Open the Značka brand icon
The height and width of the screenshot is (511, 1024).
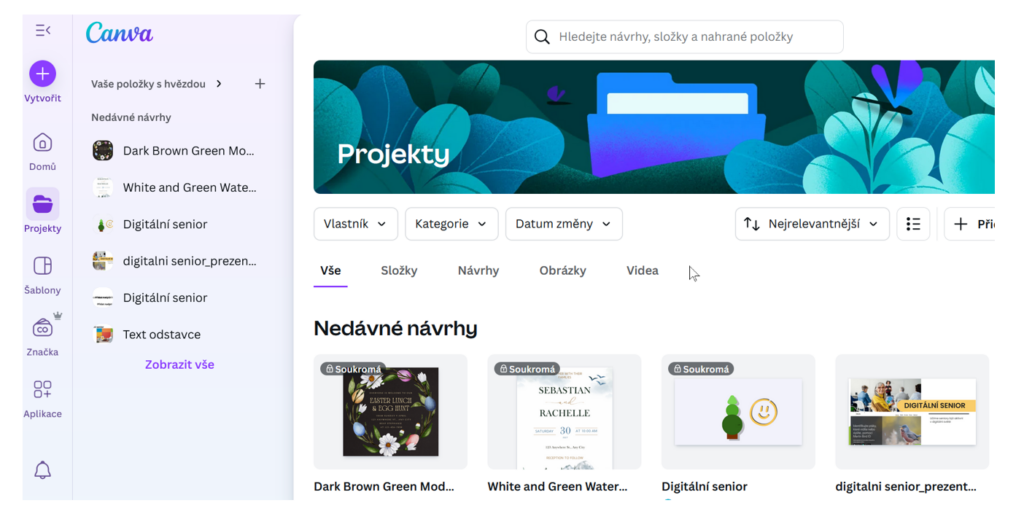click(x=42, y=327)
